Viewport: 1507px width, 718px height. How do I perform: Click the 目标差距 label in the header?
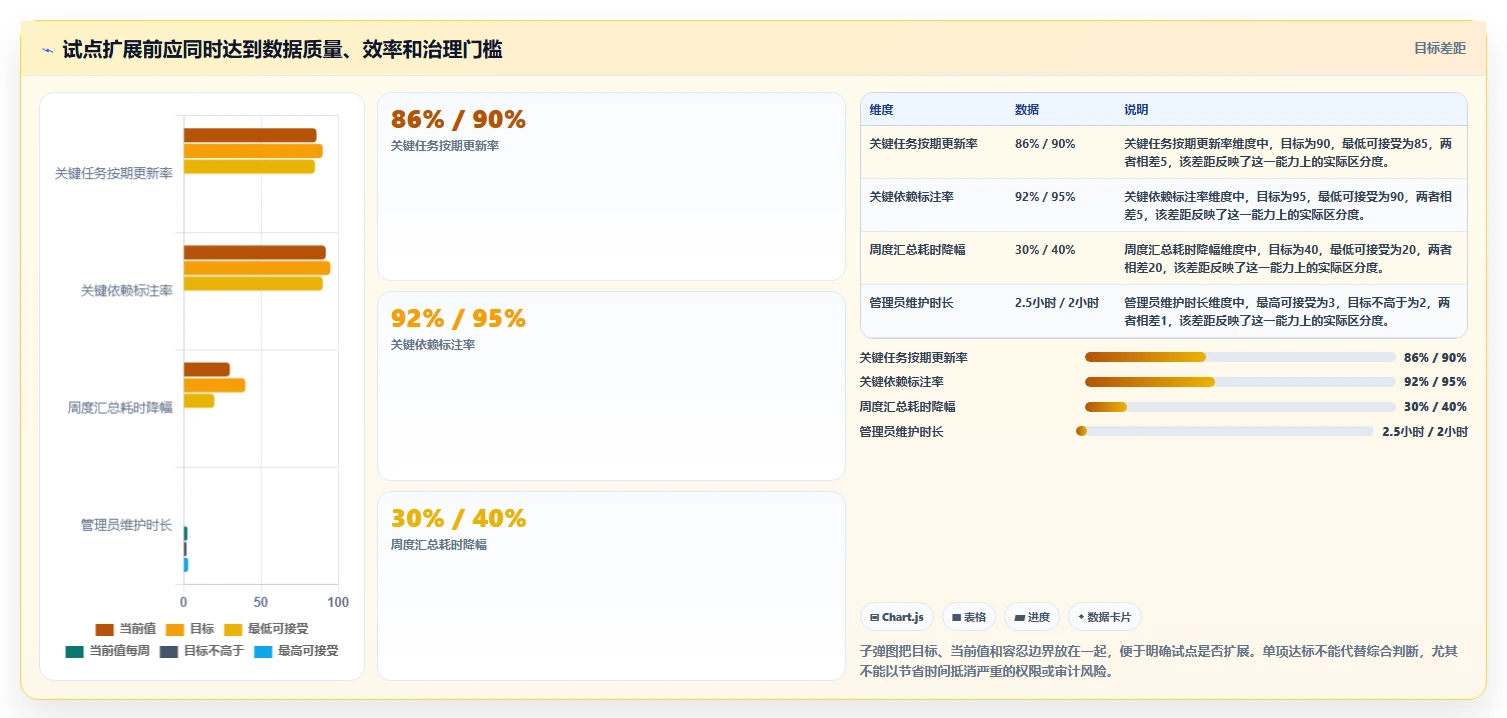coord(1439,48)
